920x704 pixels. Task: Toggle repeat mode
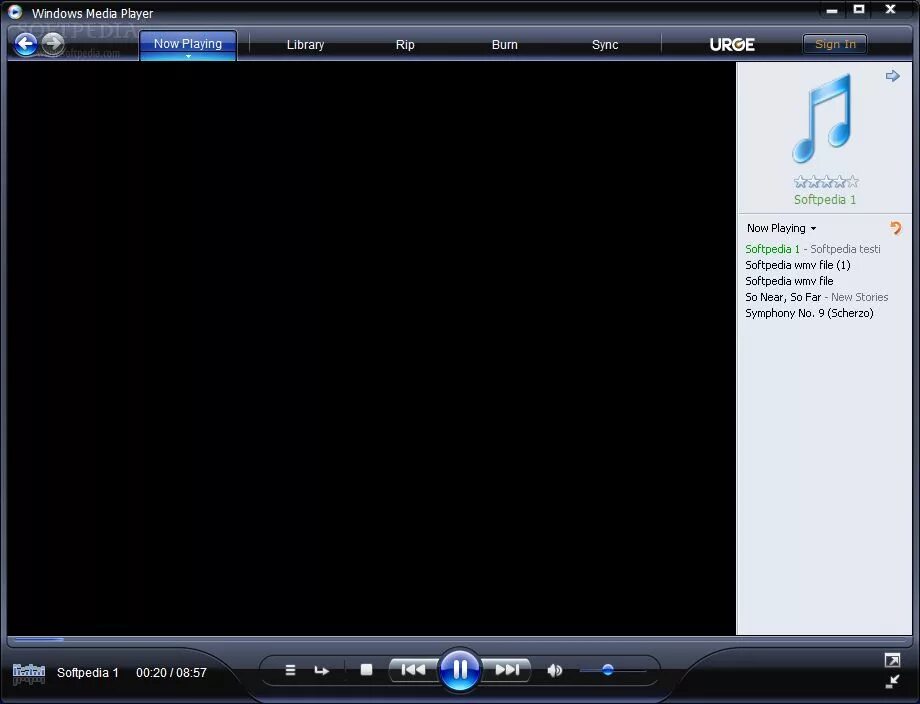pos(322,670)
